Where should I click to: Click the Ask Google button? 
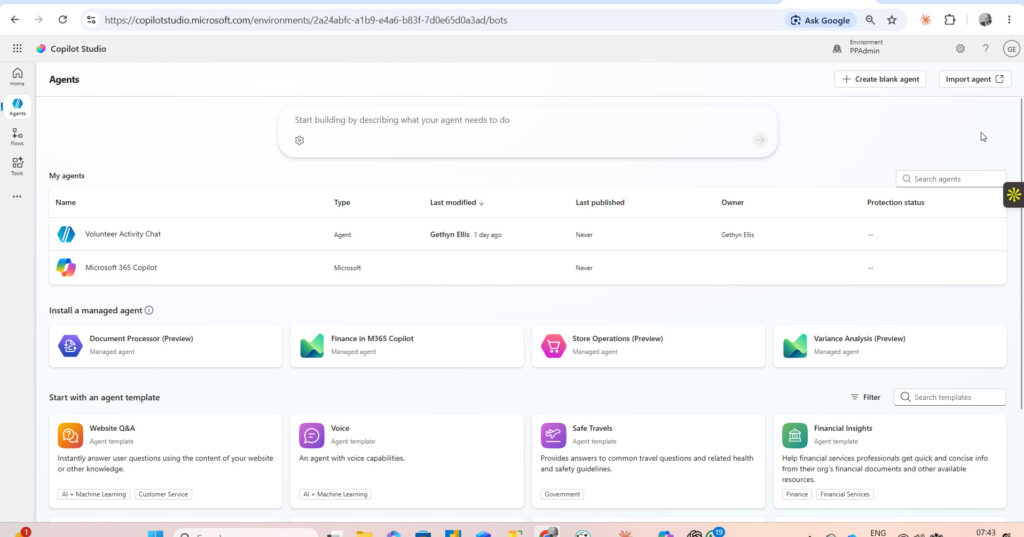[820, 20]
